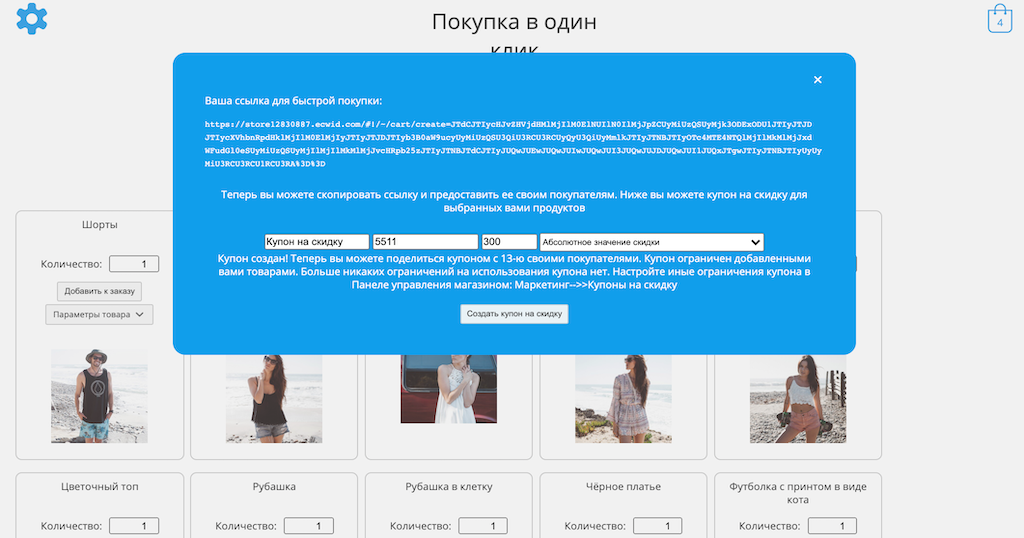Click the quantity field for Футболка с принтом
Screen dimensions: 1024x538
click(x=832, y=526)
